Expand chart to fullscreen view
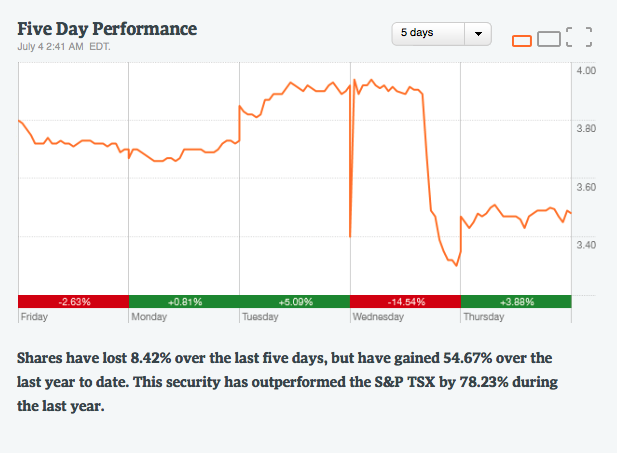 579,38
